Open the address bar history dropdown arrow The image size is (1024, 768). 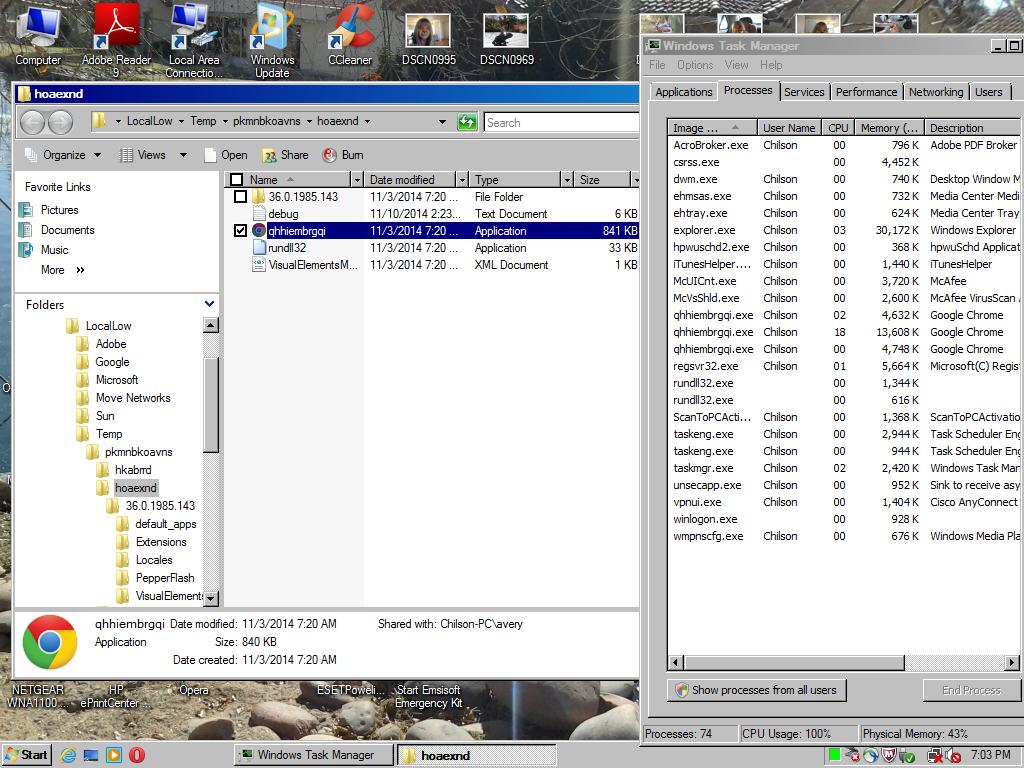(x=442, y=121)
